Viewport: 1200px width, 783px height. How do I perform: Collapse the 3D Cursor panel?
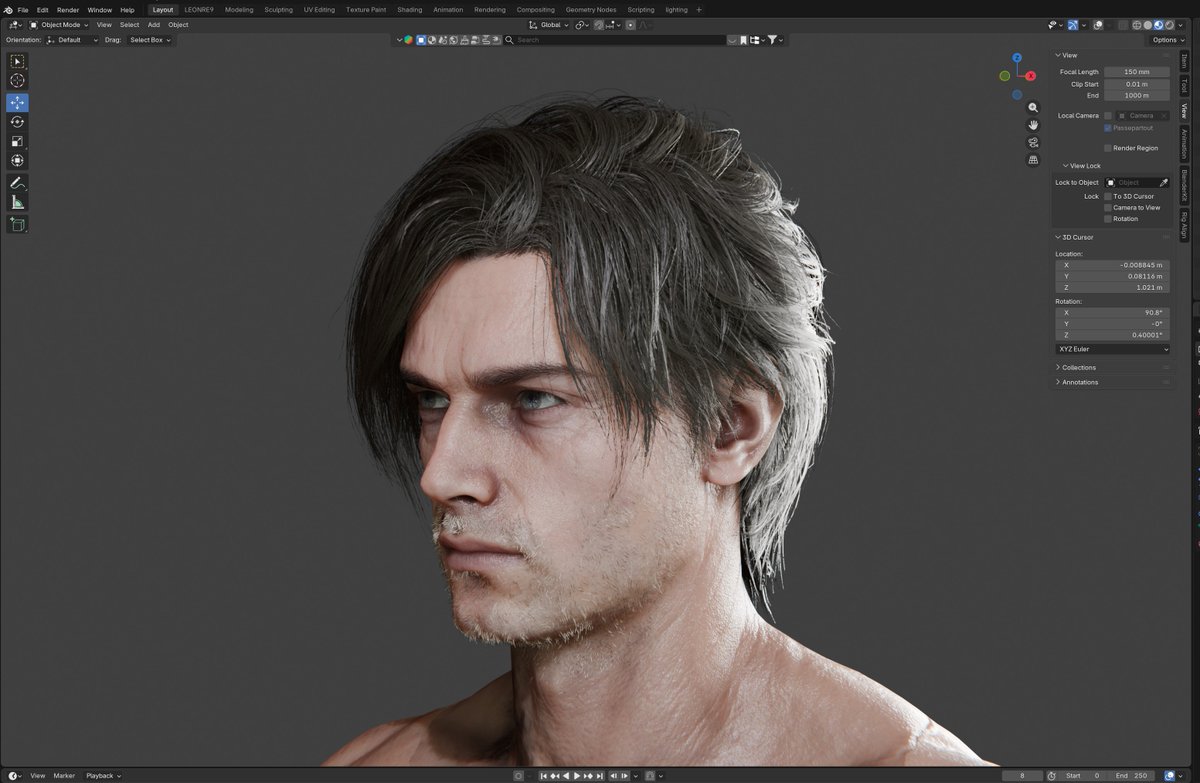[1059, 237]
